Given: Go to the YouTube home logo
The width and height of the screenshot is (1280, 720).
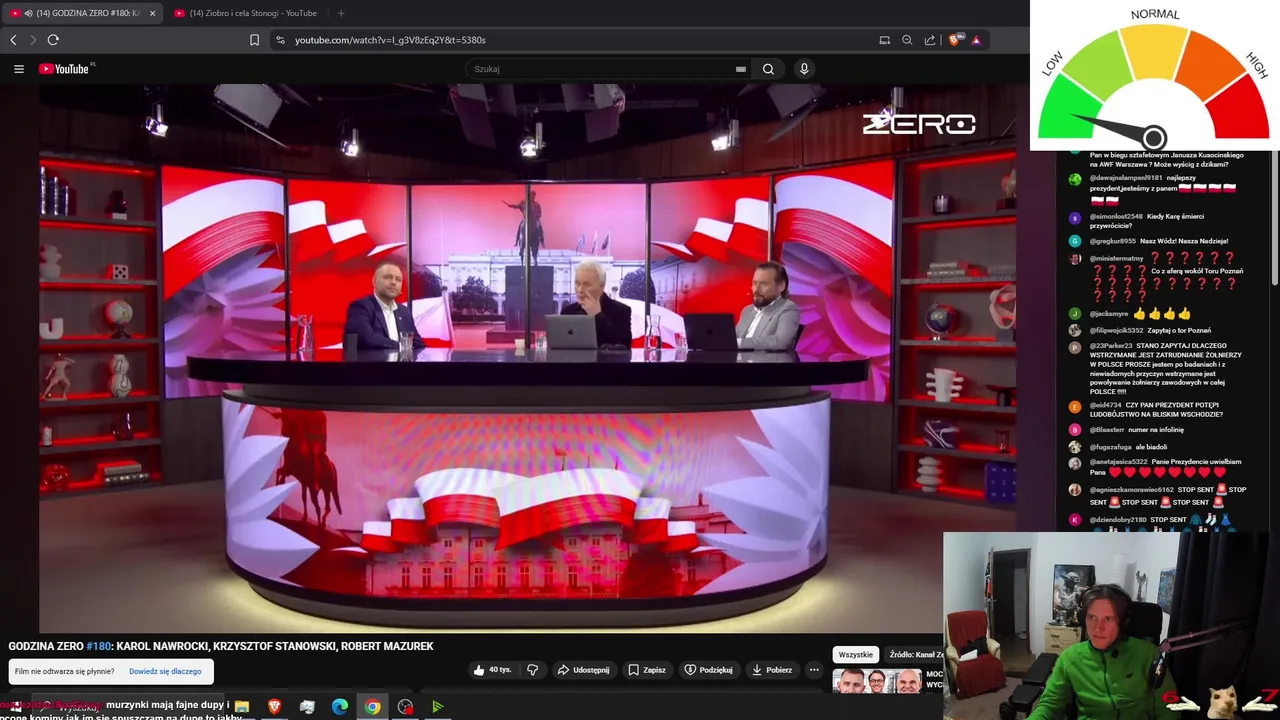Looking at the screenshot, I should click(x=66, y=69).
